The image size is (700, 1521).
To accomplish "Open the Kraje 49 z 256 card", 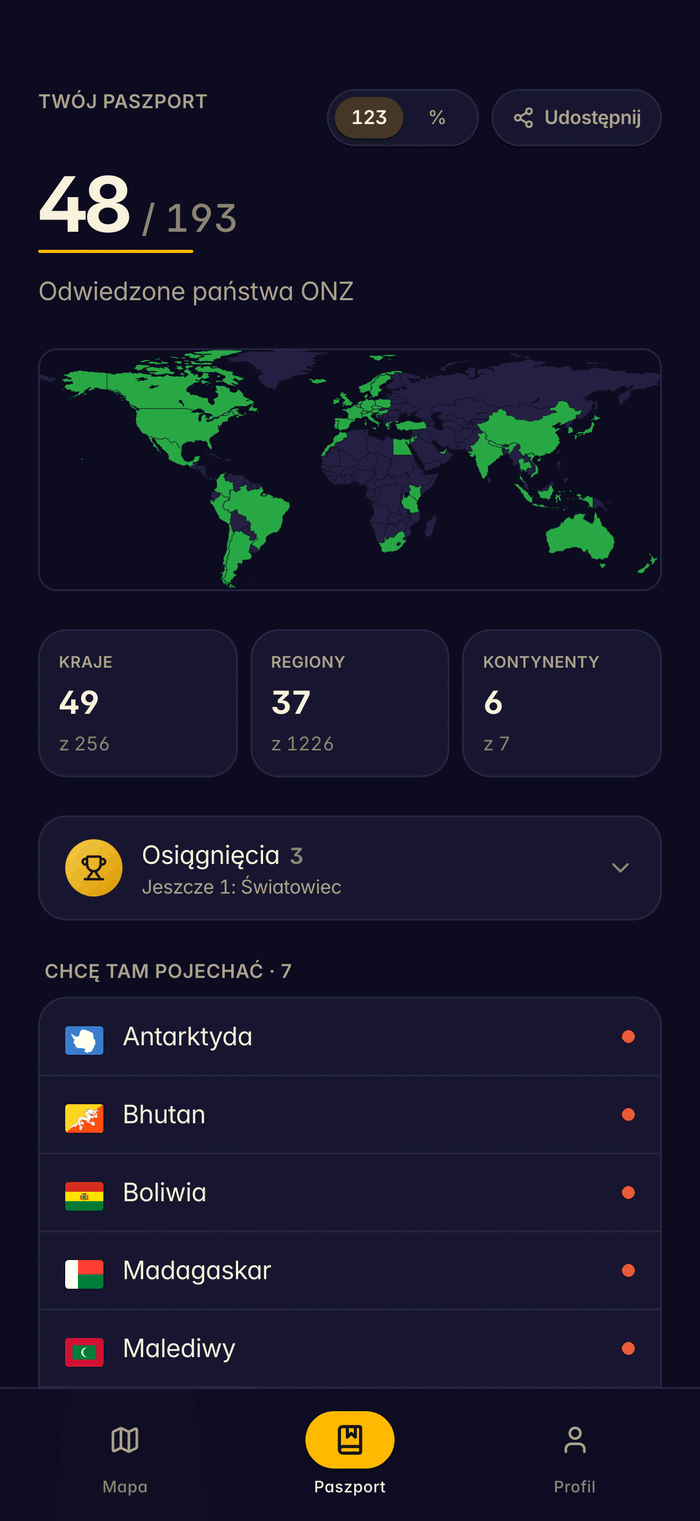I will tap(138, 703).
